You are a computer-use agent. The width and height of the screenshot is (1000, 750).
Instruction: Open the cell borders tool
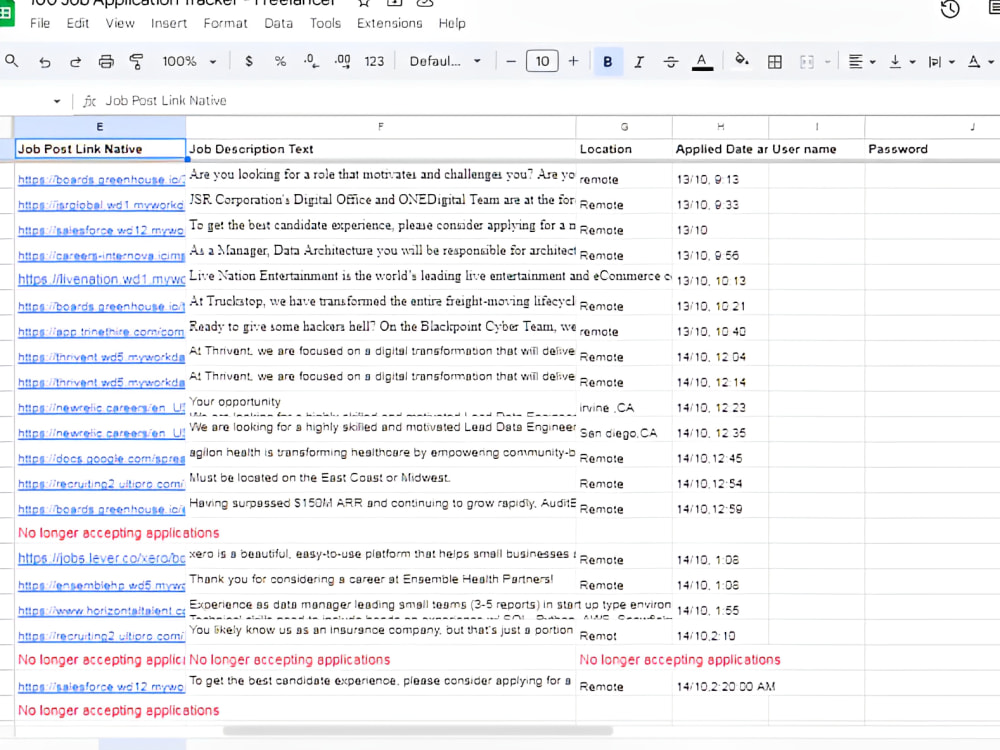[x=775, y=62]
